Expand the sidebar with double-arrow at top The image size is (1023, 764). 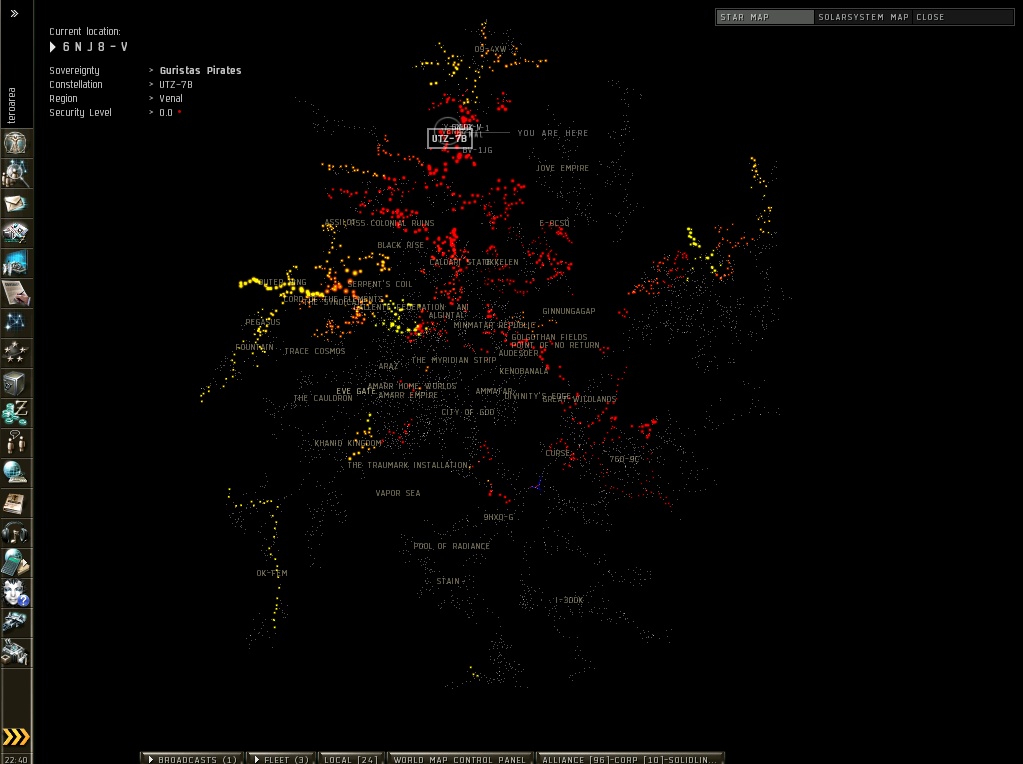coord(14,13)
